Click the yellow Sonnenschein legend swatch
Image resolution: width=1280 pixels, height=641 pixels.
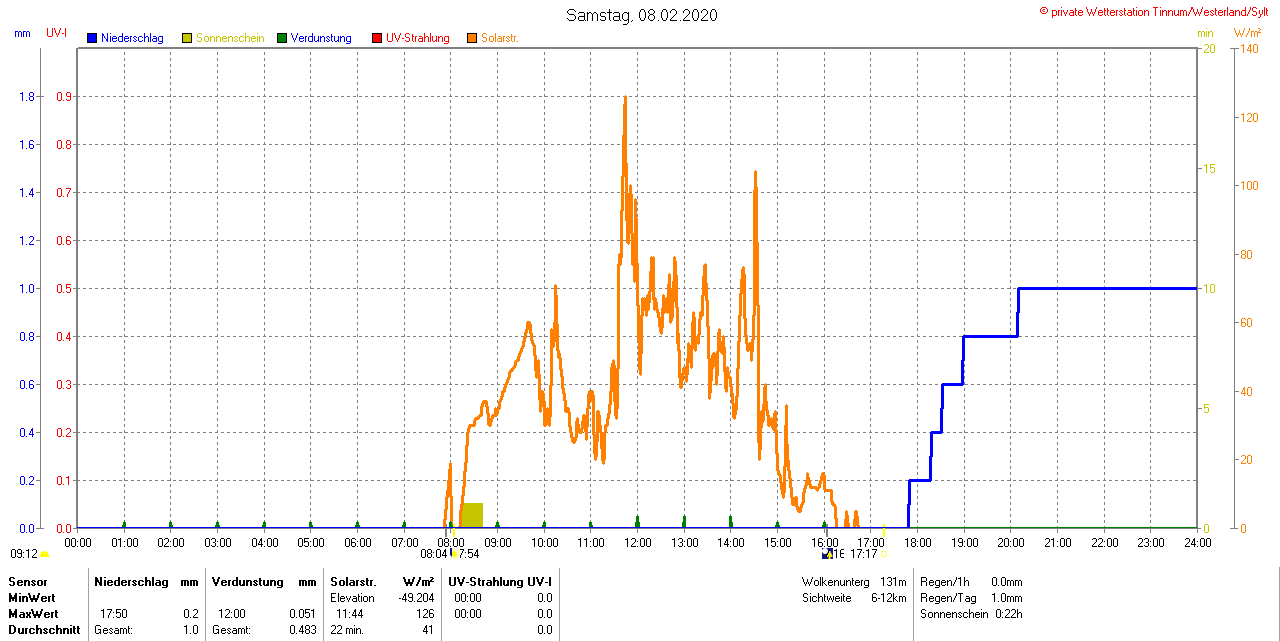click(187, 38)
